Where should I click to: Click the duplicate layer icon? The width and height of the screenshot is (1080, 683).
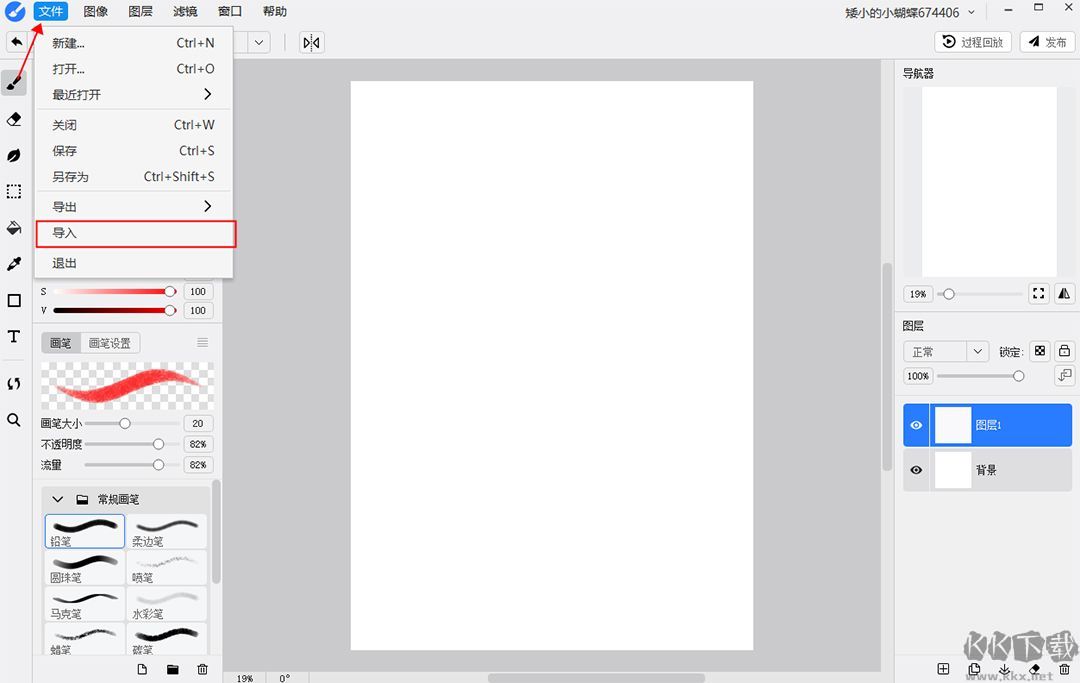click(974, 669)
